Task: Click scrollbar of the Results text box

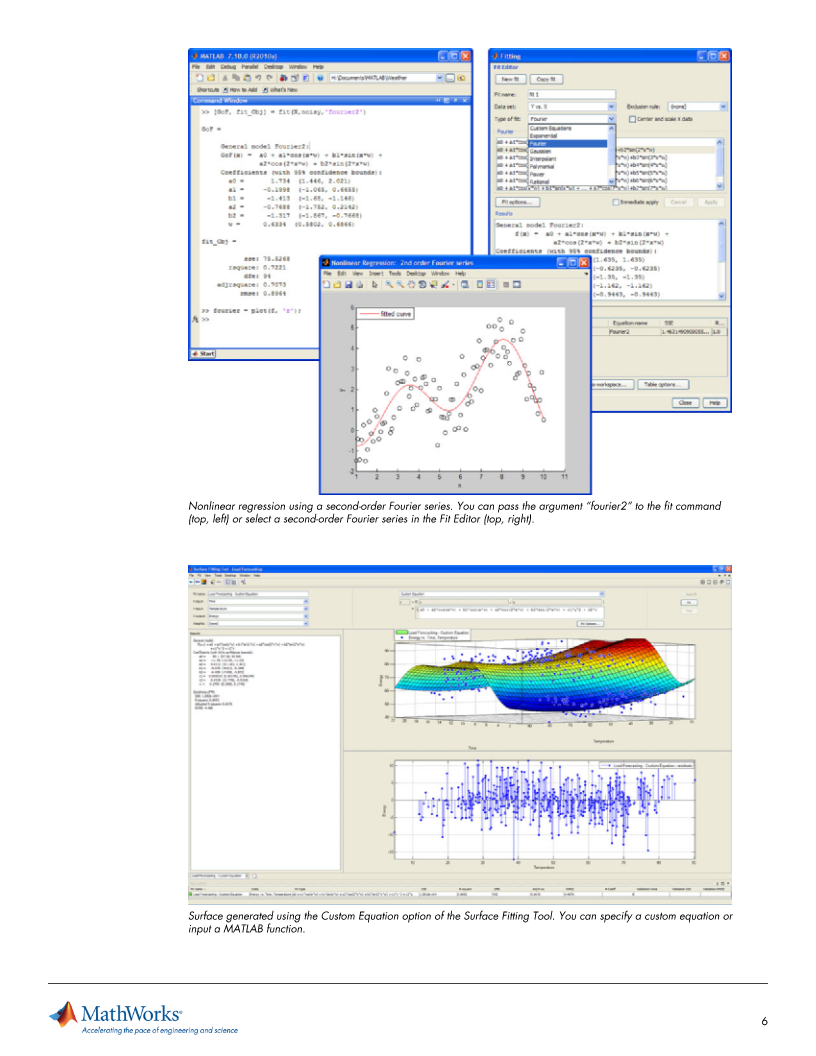Action: click(722, 259)
